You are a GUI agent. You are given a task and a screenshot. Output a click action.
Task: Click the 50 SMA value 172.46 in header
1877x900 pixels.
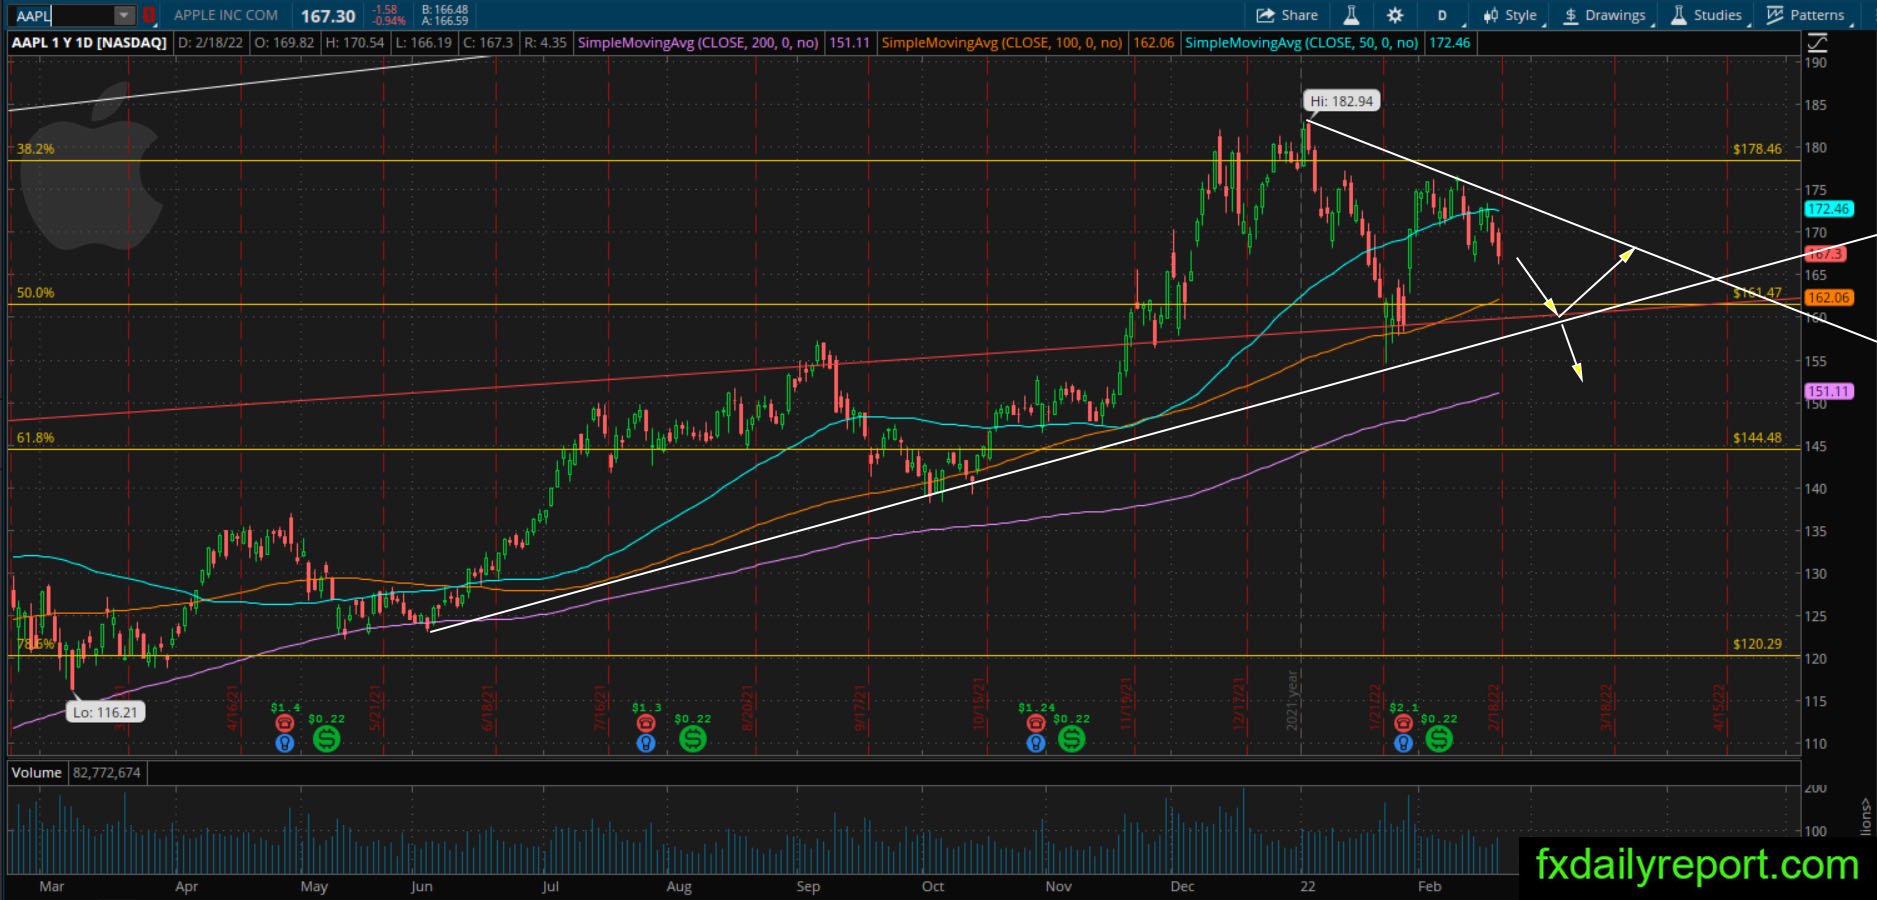1449,43
